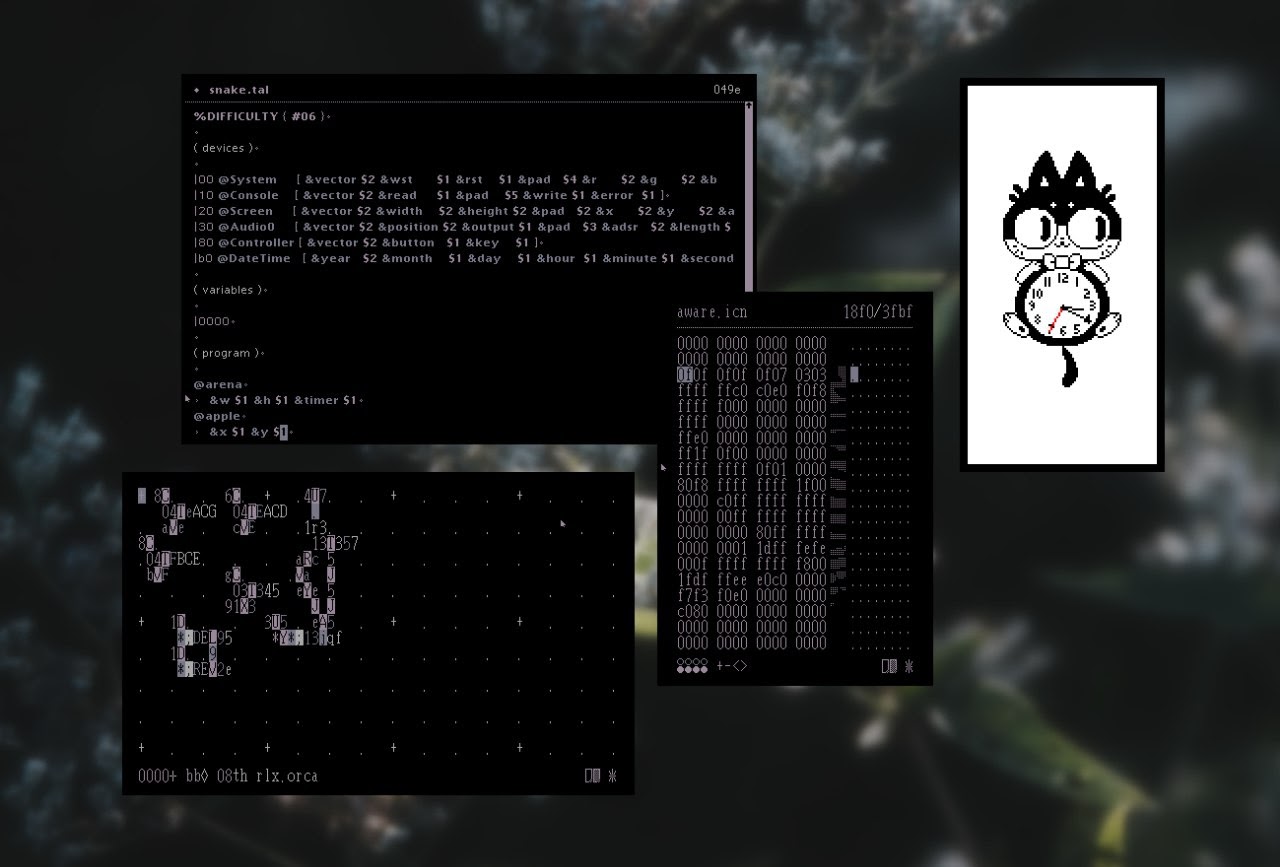Toggle the first hollow circle in hex editor
Viewport: 1280px width, 867px height.
(681, 662)
